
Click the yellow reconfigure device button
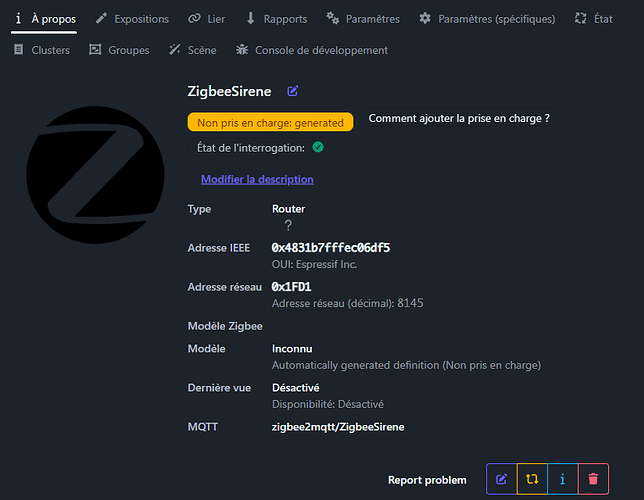tap(532, 479)
